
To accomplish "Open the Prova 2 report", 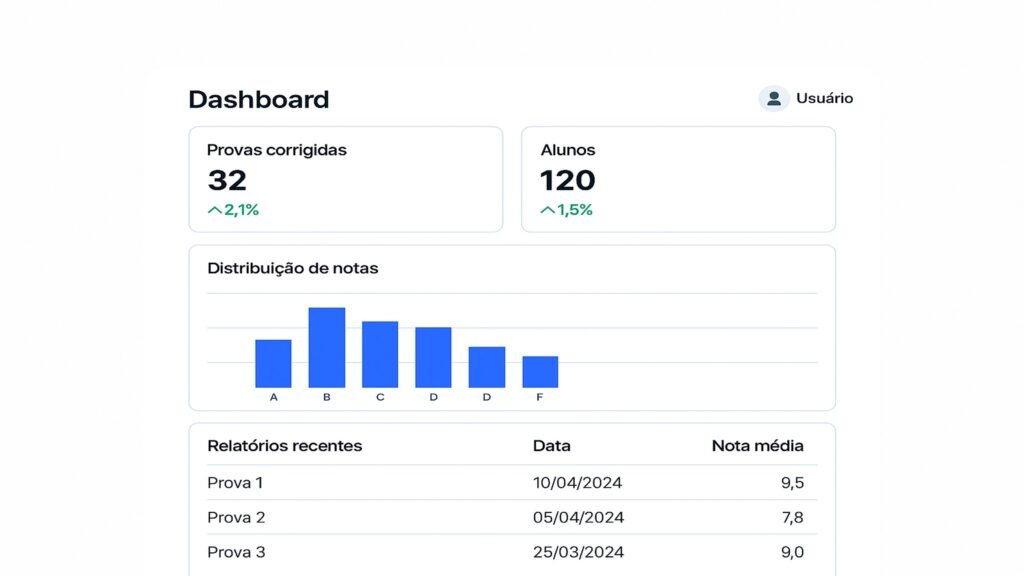I will [x=236, y=517].
